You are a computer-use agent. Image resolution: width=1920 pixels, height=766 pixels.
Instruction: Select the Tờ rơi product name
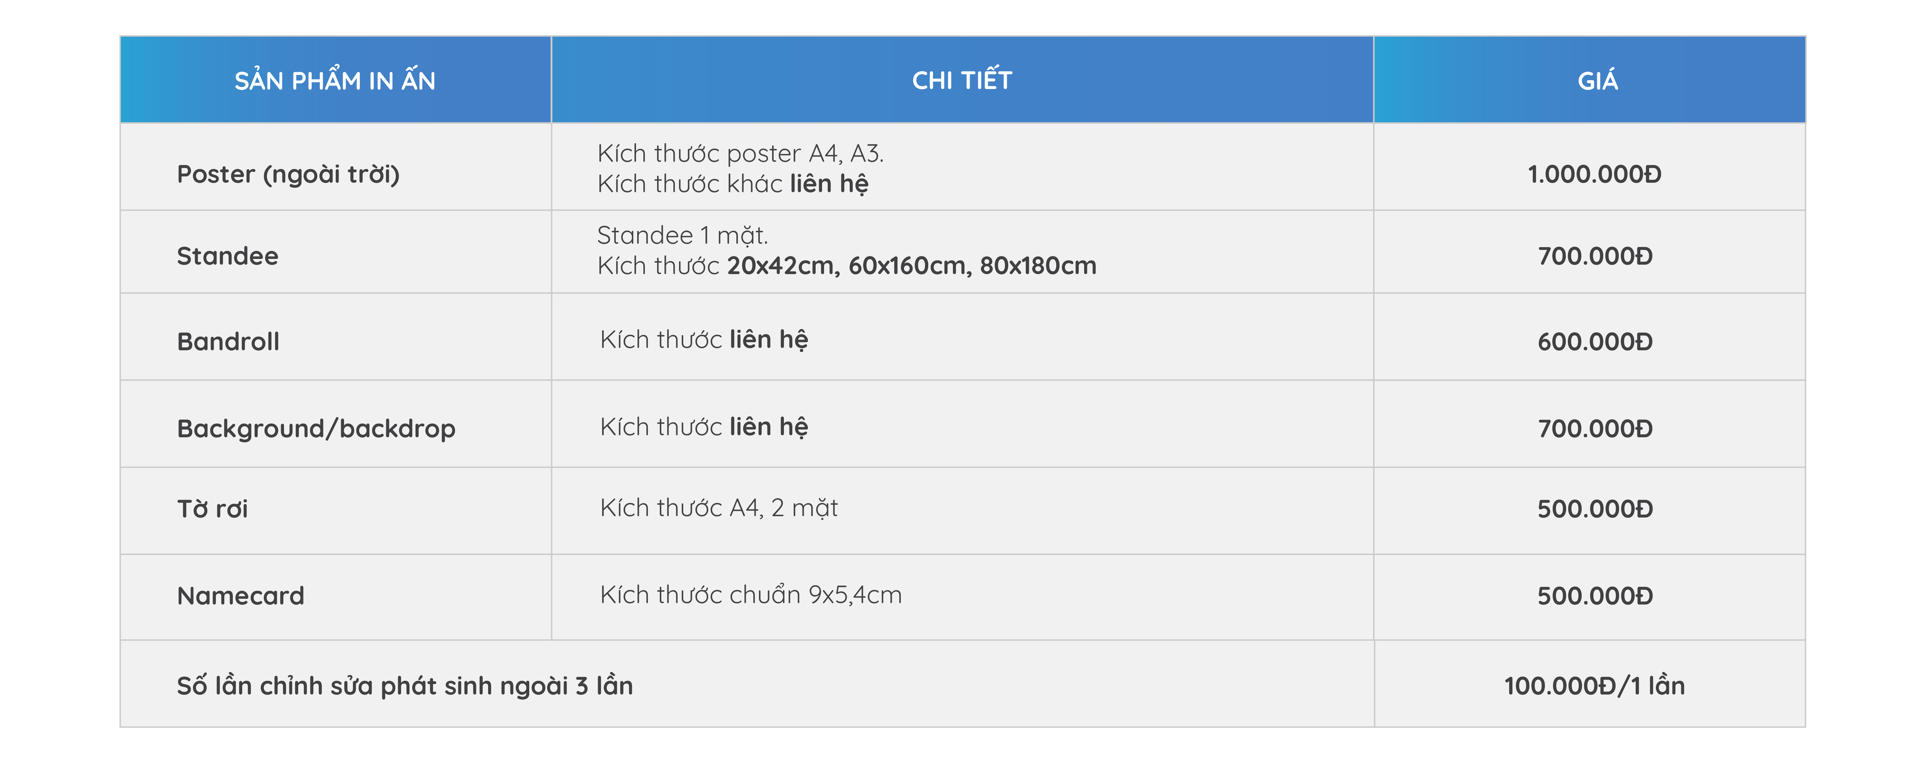point(212,508)
